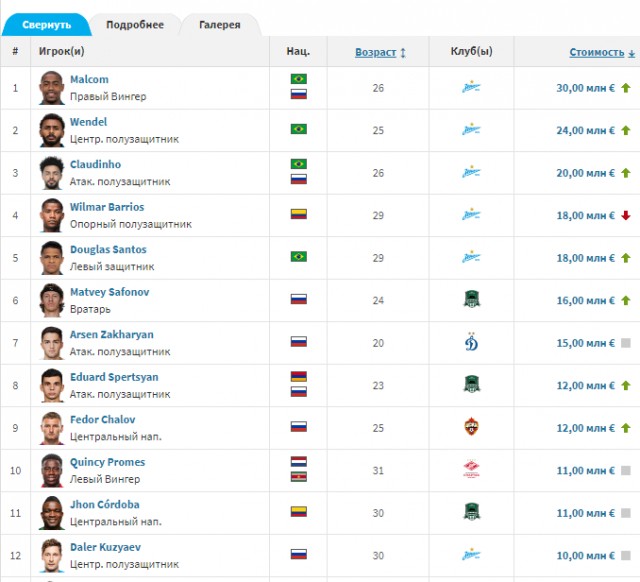This screenshot has height=582, width=640.
Task: Open Claudinho's player profile link
Action: click(x=96, y=164)
